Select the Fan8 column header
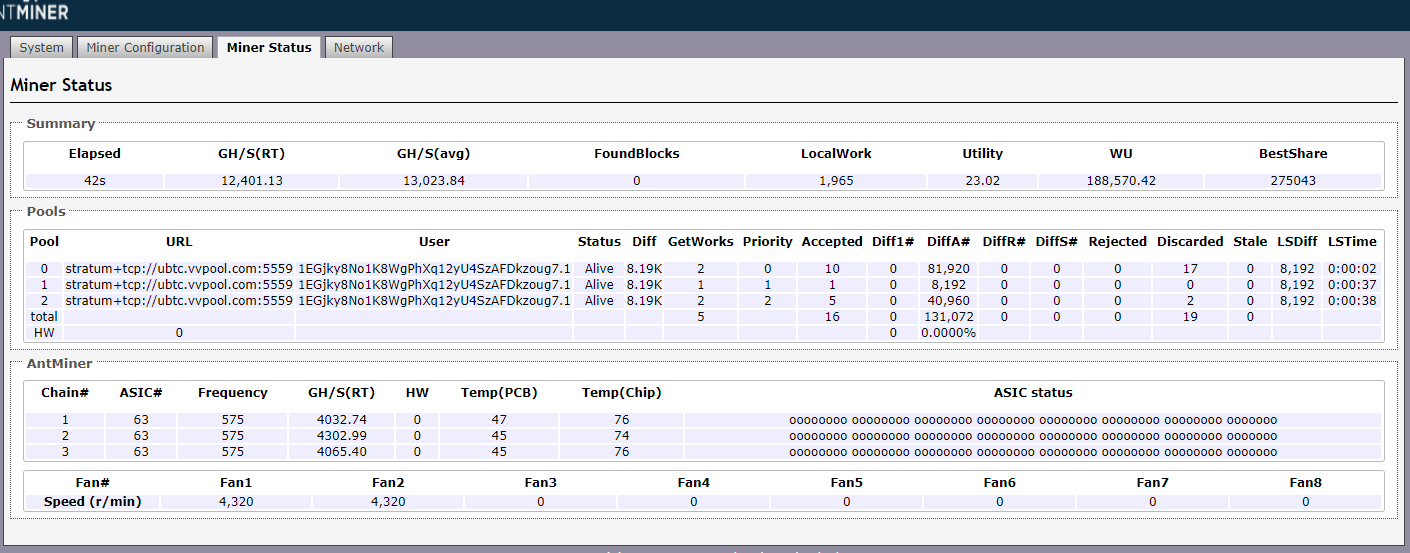This screenshot has width=1410, height=553. pyautogui.click(x=1305, y=482)
